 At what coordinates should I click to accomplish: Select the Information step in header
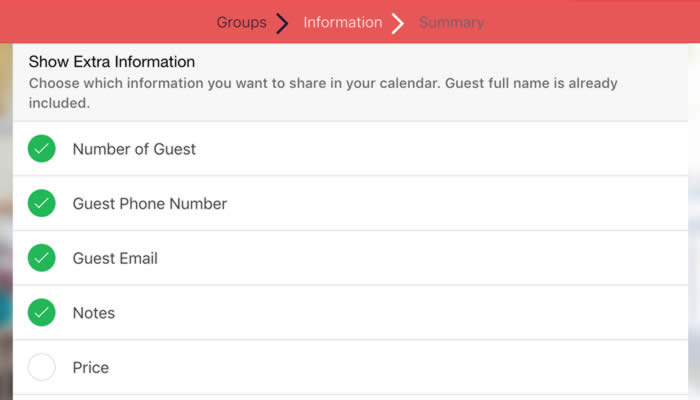click(343, 22)
